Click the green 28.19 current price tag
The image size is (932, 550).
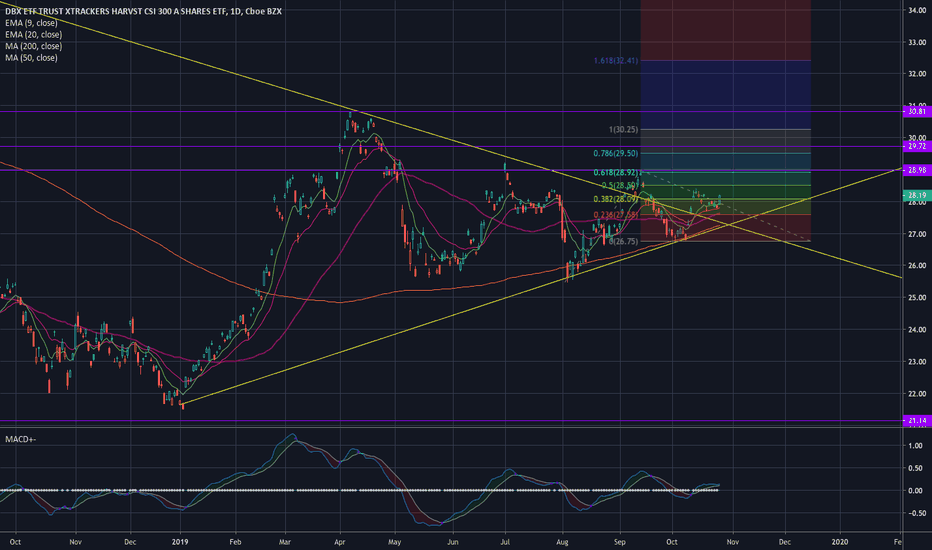(915, 195)
